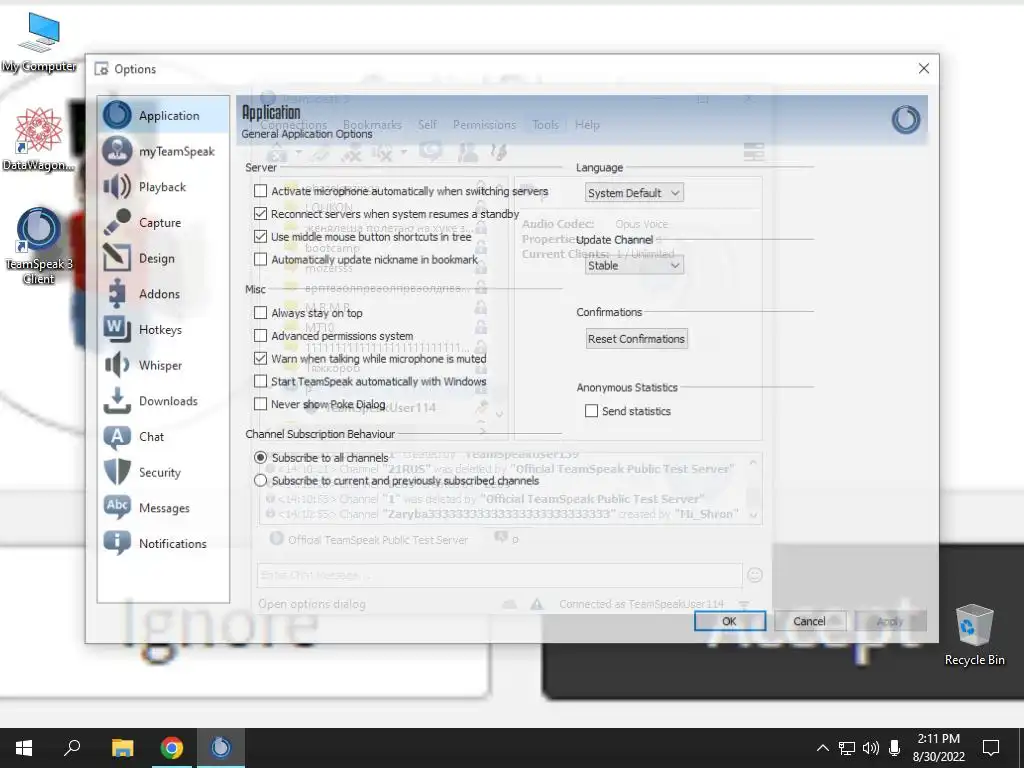1024x768 pixels.
Task: Uncheck Warn when talking while microphone is muted
Action: point(261,359)
